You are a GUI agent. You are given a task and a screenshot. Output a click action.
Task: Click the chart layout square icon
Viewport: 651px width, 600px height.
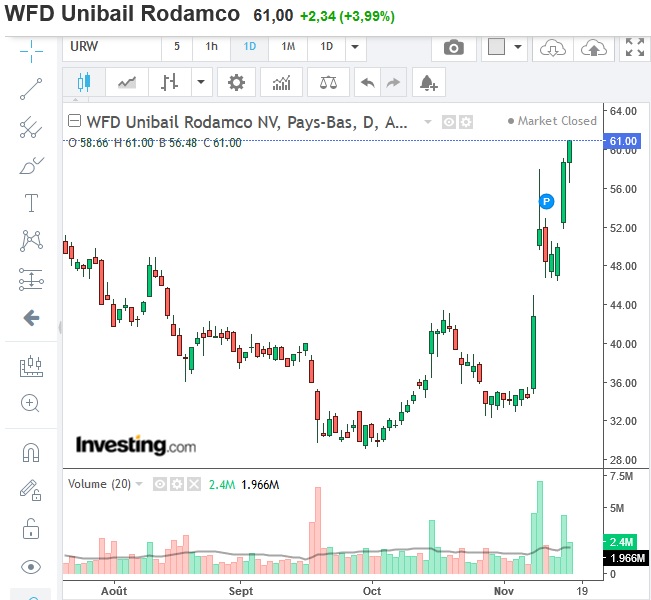[496, 47]
